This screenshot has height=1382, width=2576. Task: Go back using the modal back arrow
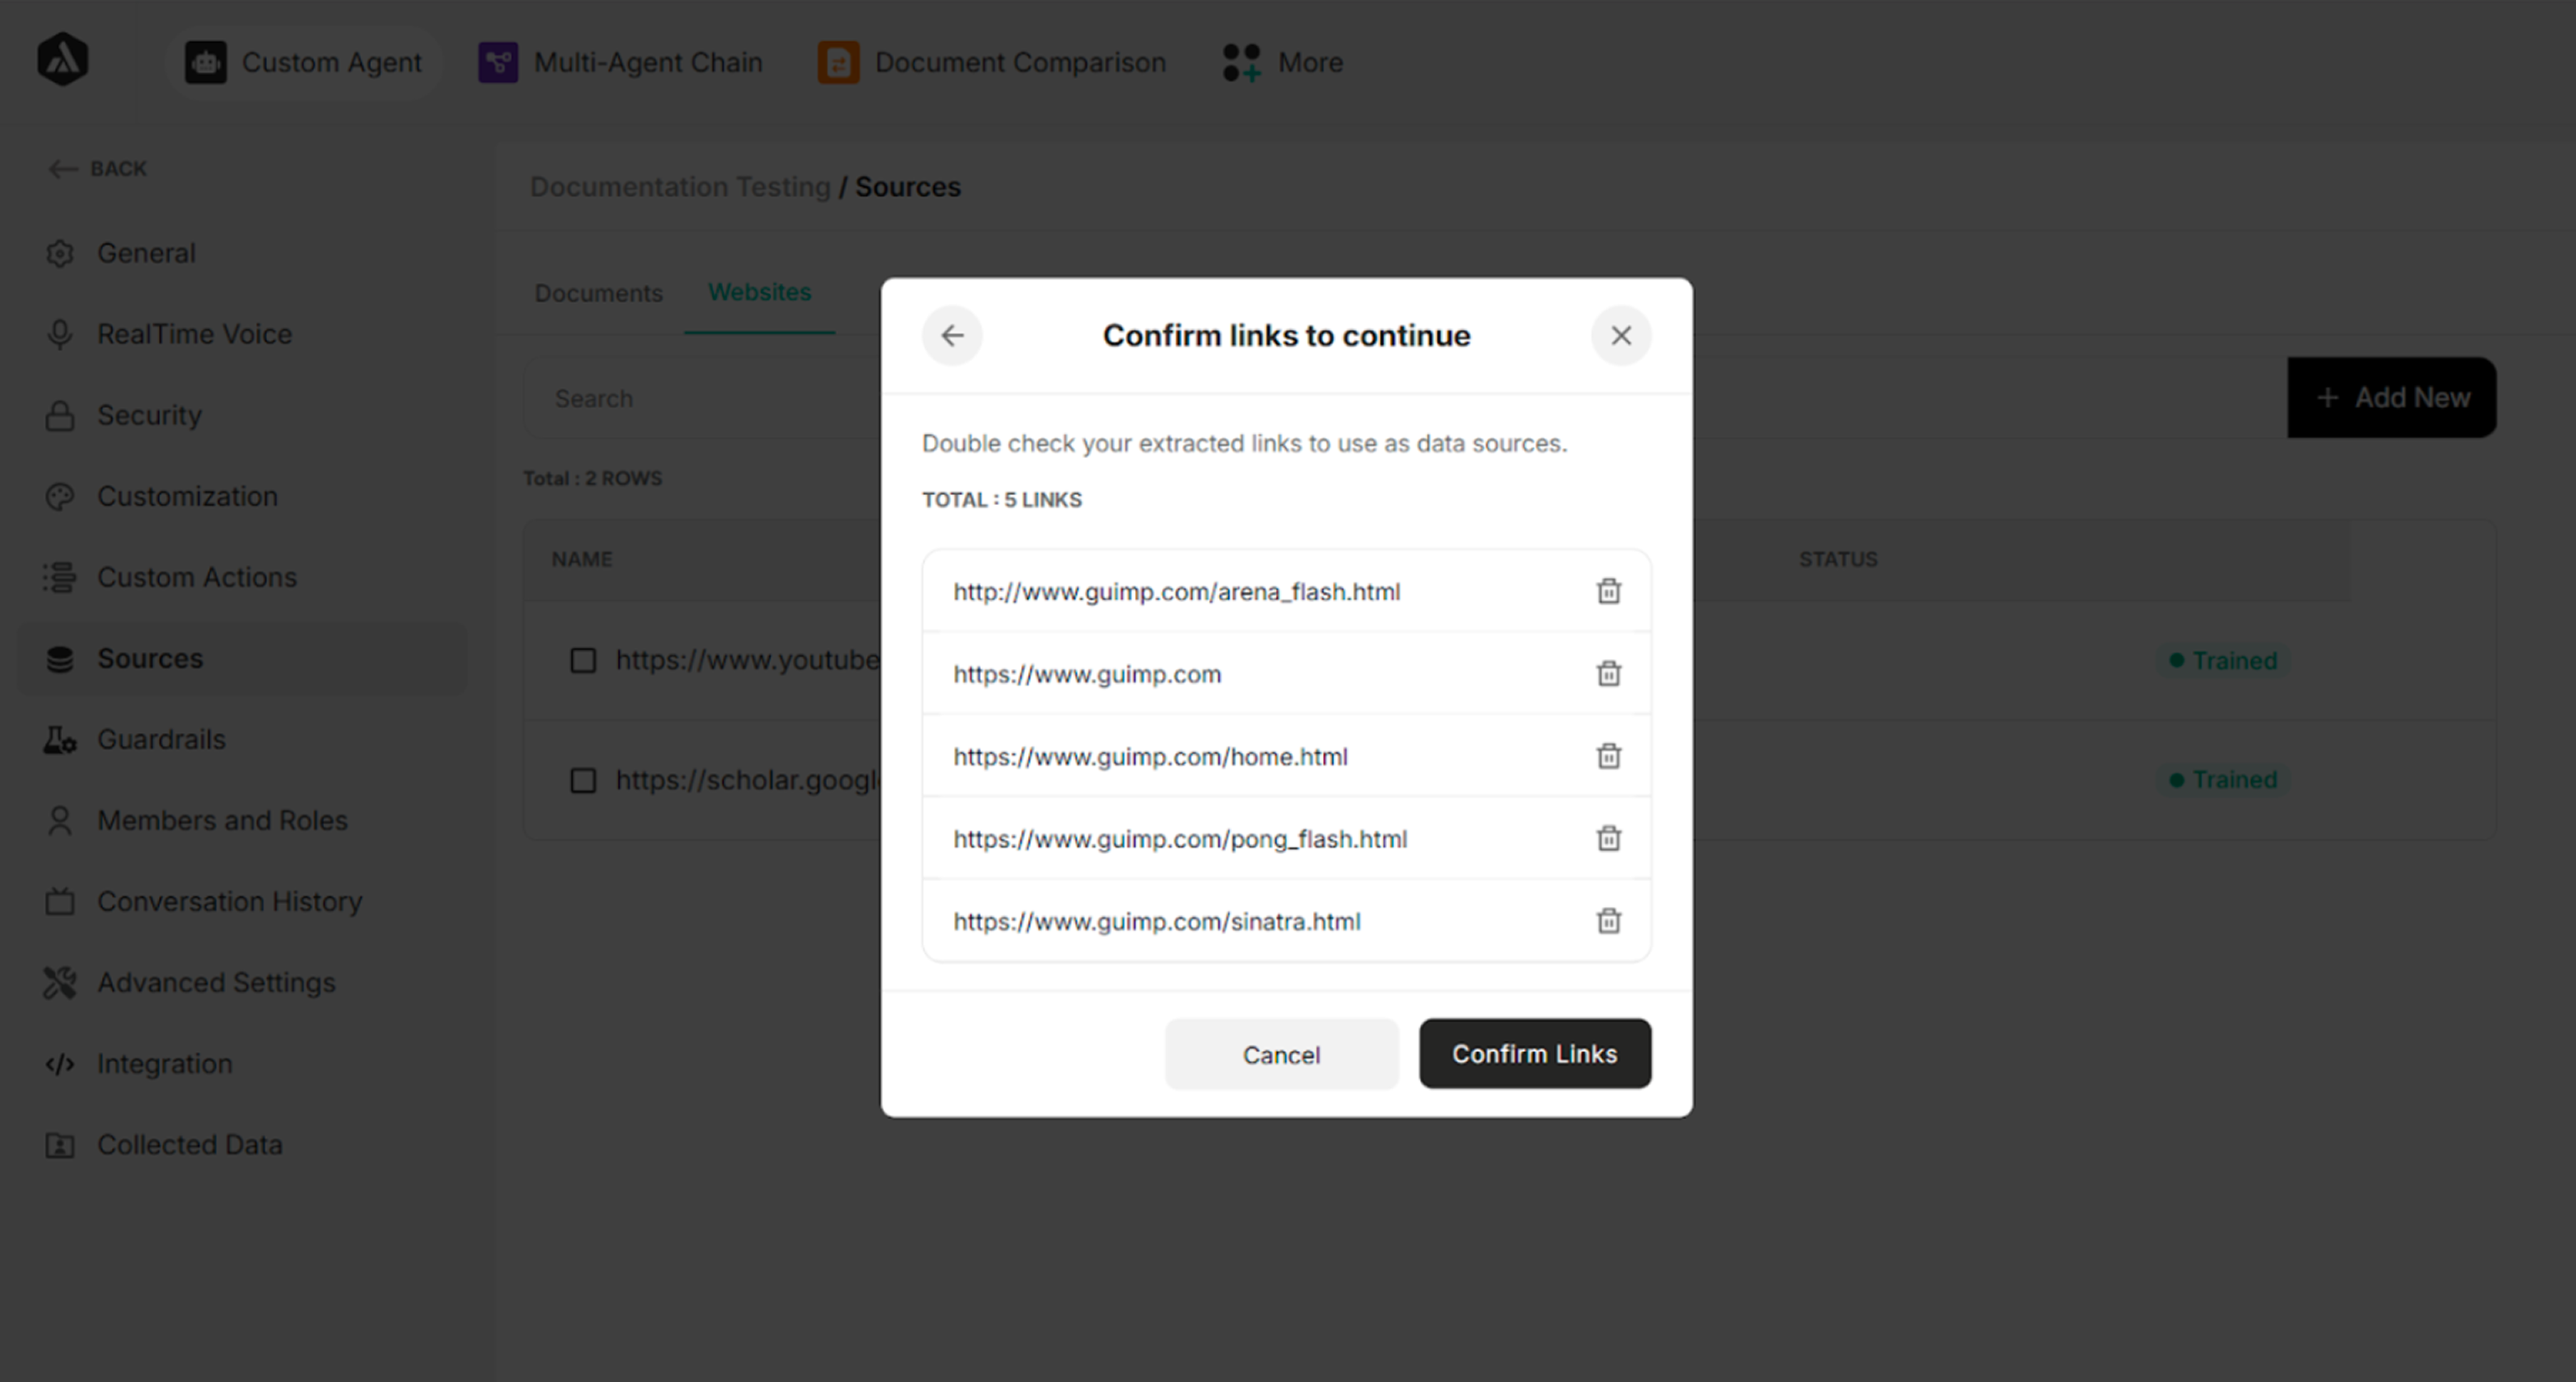[x=952, y=336]
